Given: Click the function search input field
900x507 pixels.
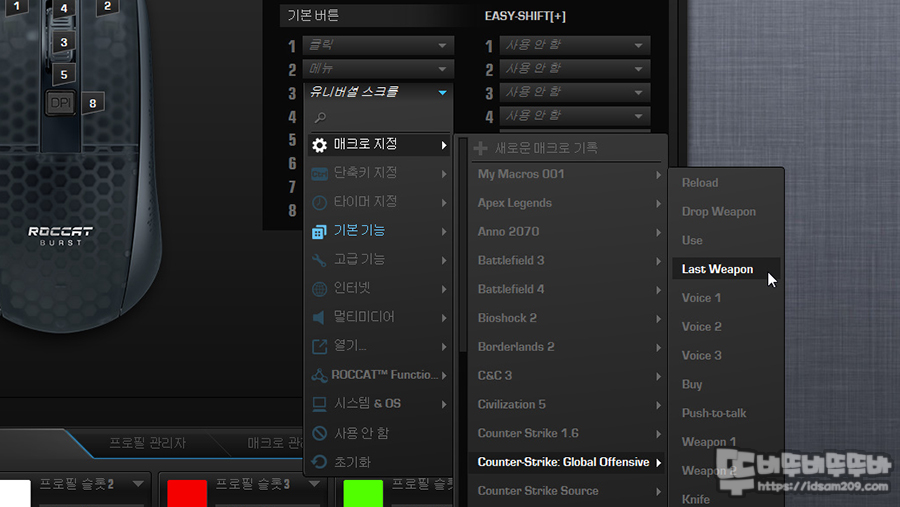Looking at the screenshot, I should (x=379, y=118).
